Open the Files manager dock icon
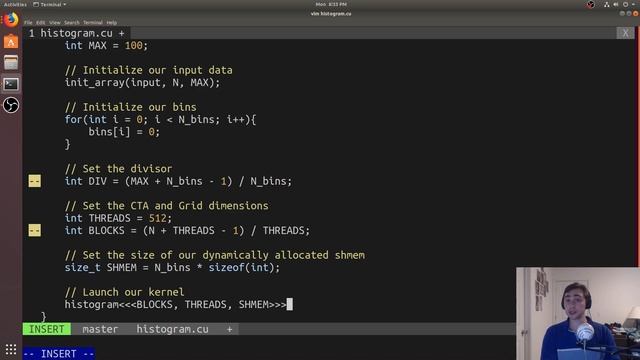The width and height of the screenshot is (640, 360). tap(11, 63)
